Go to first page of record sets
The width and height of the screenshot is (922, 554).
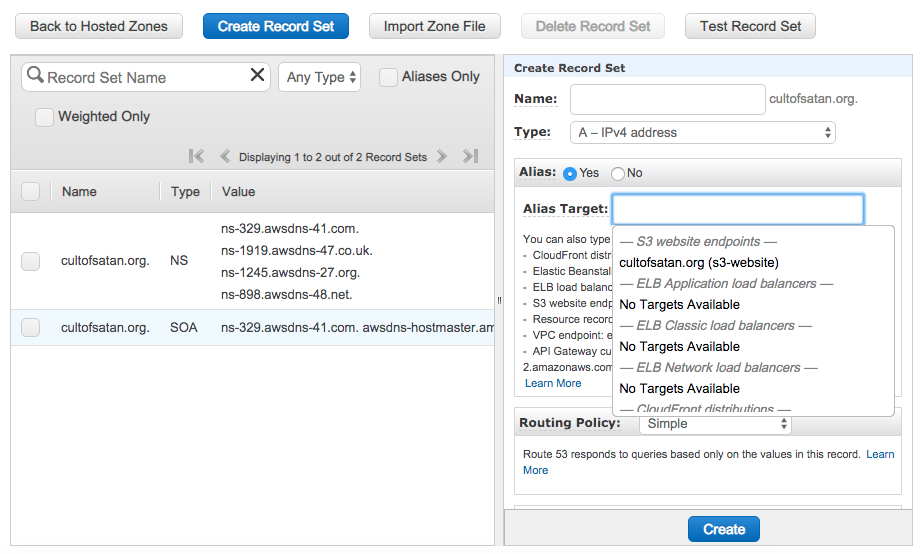196,156
